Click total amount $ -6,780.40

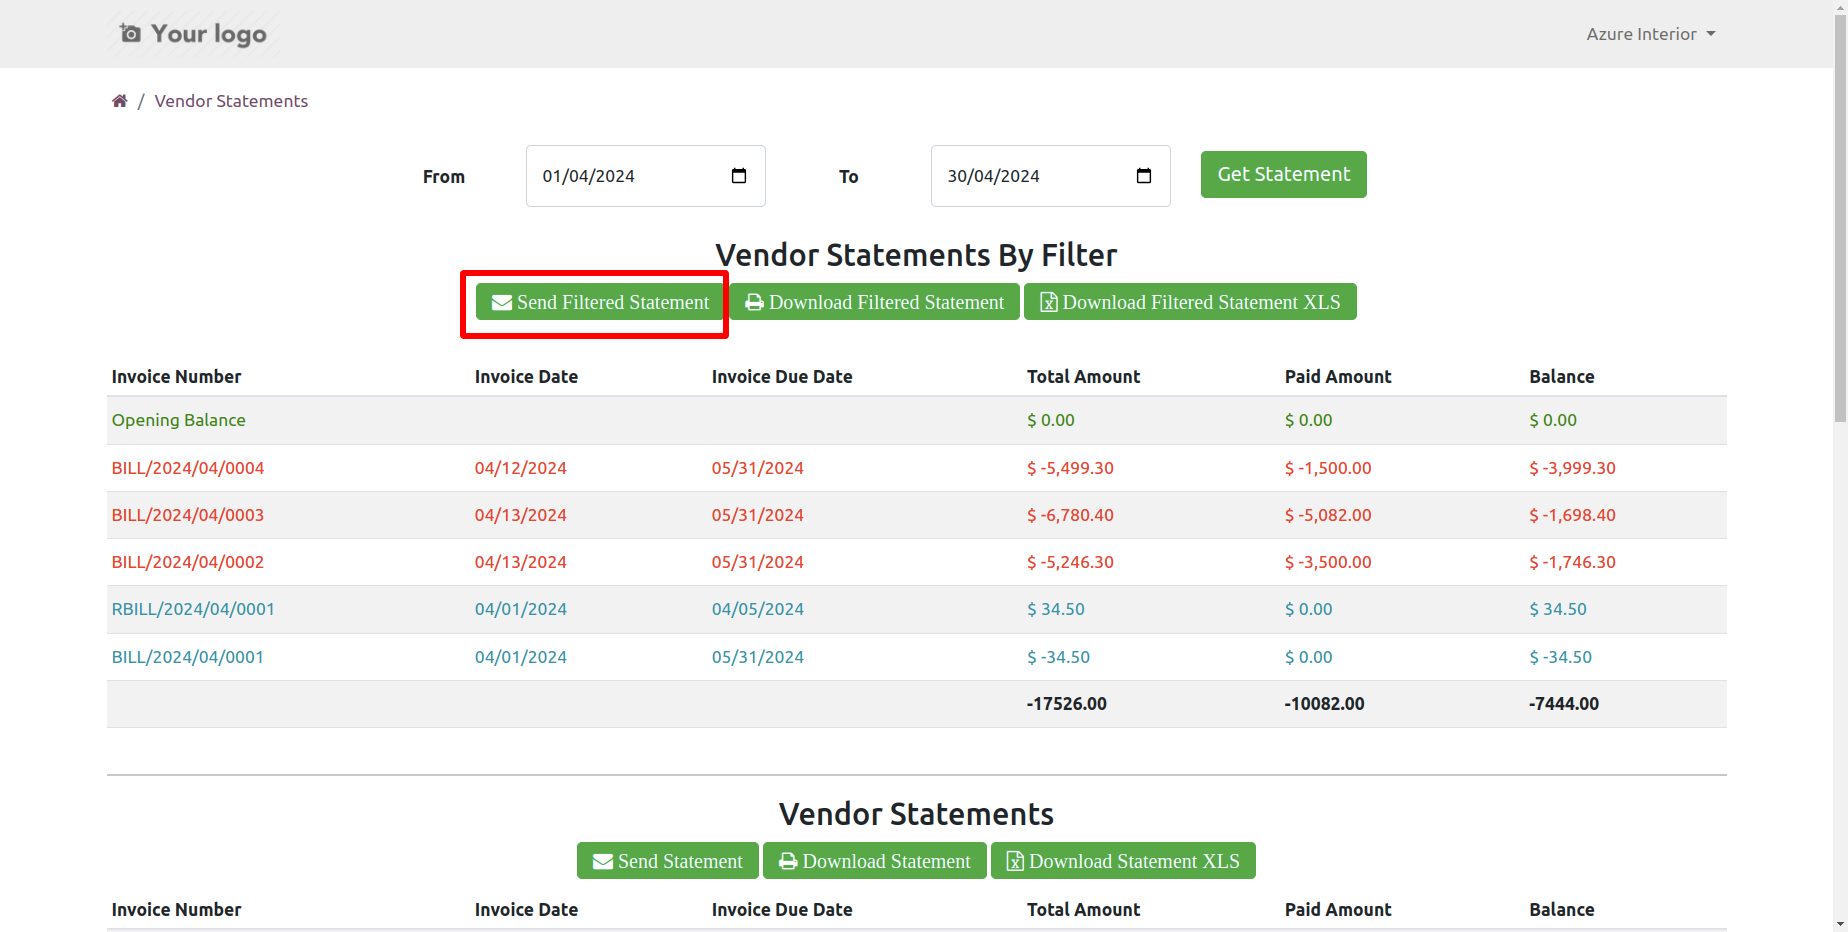click(1070, 515)
